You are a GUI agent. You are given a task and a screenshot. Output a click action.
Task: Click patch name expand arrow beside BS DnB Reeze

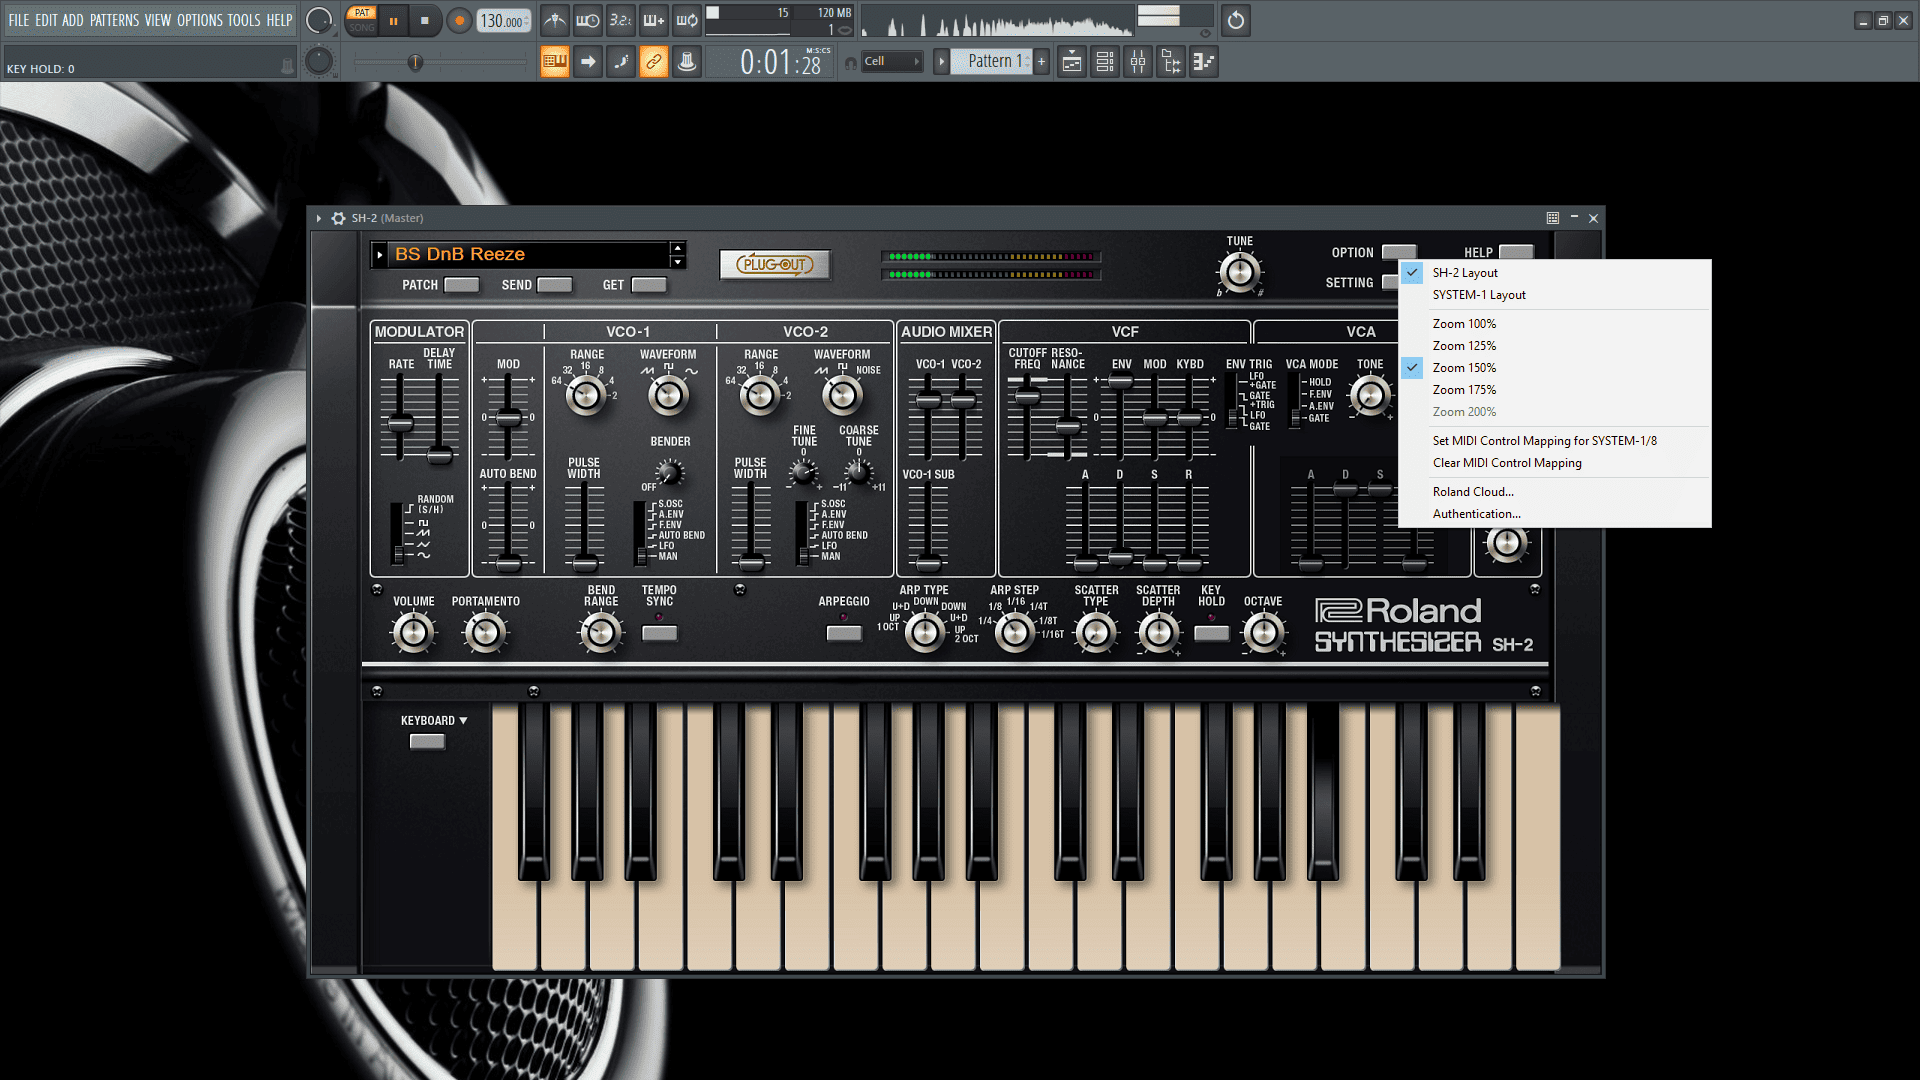pos(380,255)
